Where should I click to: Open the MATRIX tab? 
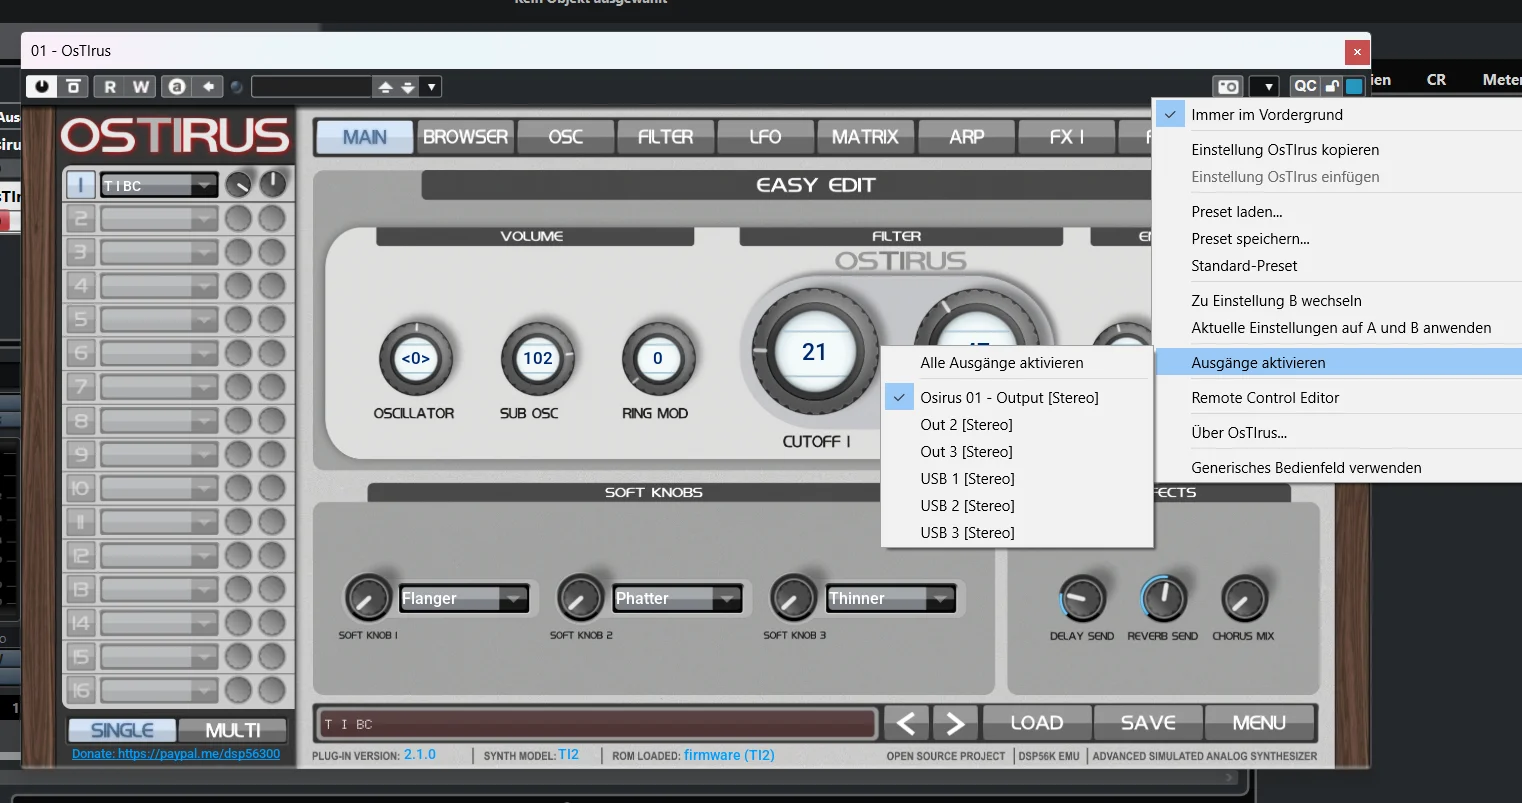click(x=865, y=137)
